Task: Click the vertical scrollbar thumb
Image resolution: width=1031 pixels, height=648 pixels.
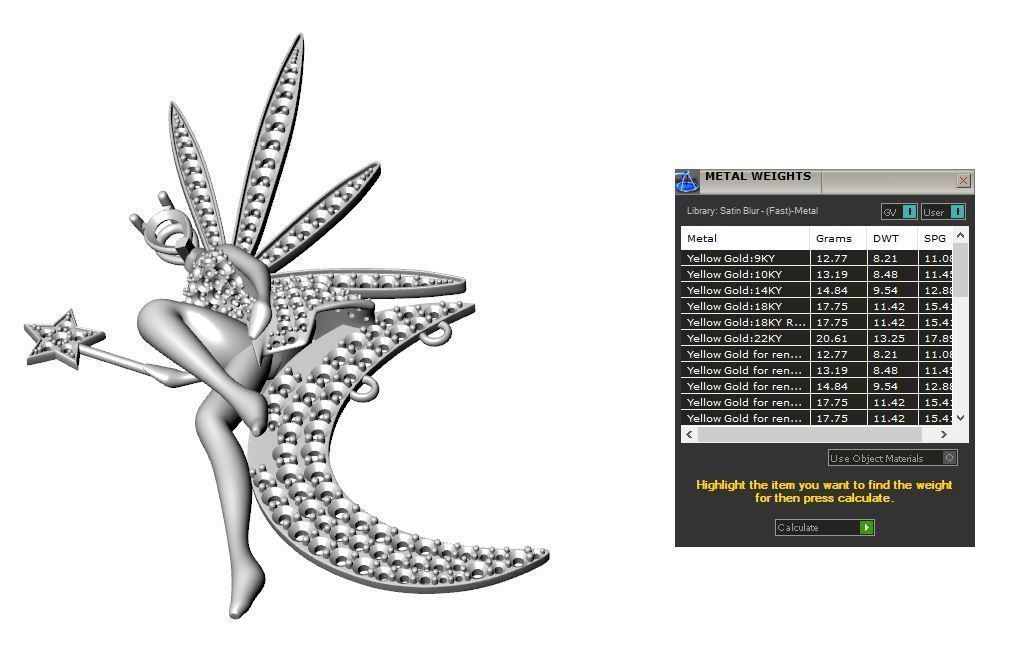Action: pos(961,270)
